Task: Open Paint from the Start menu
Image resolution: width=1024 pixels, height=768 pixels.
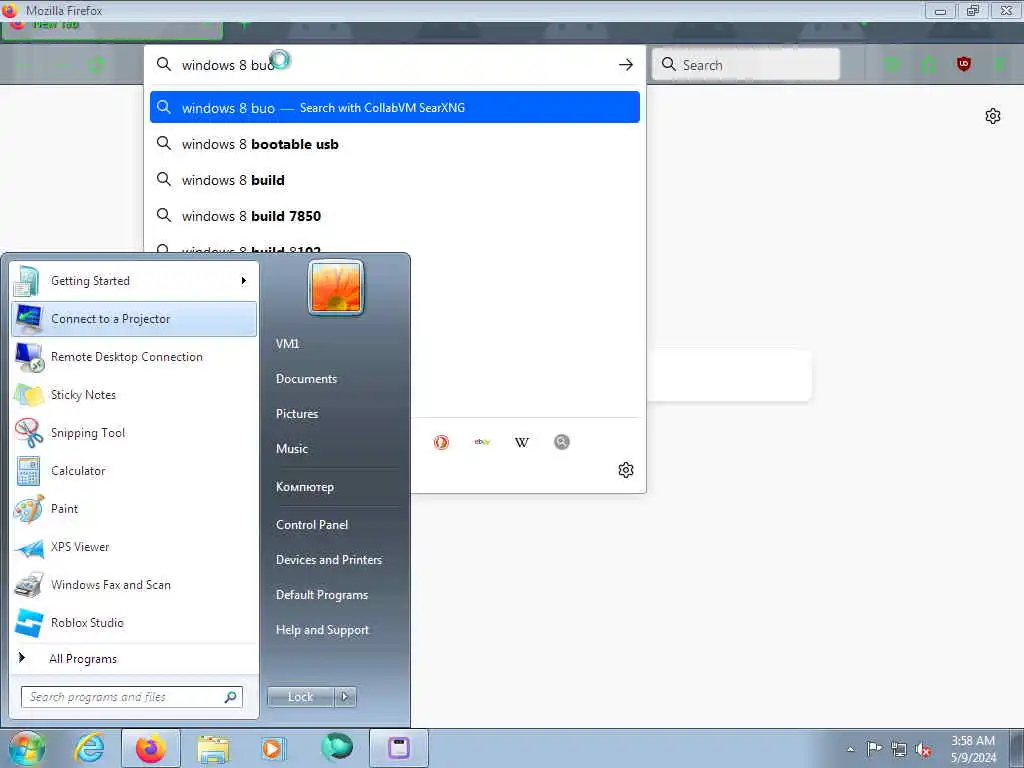Action: (134, 508)
